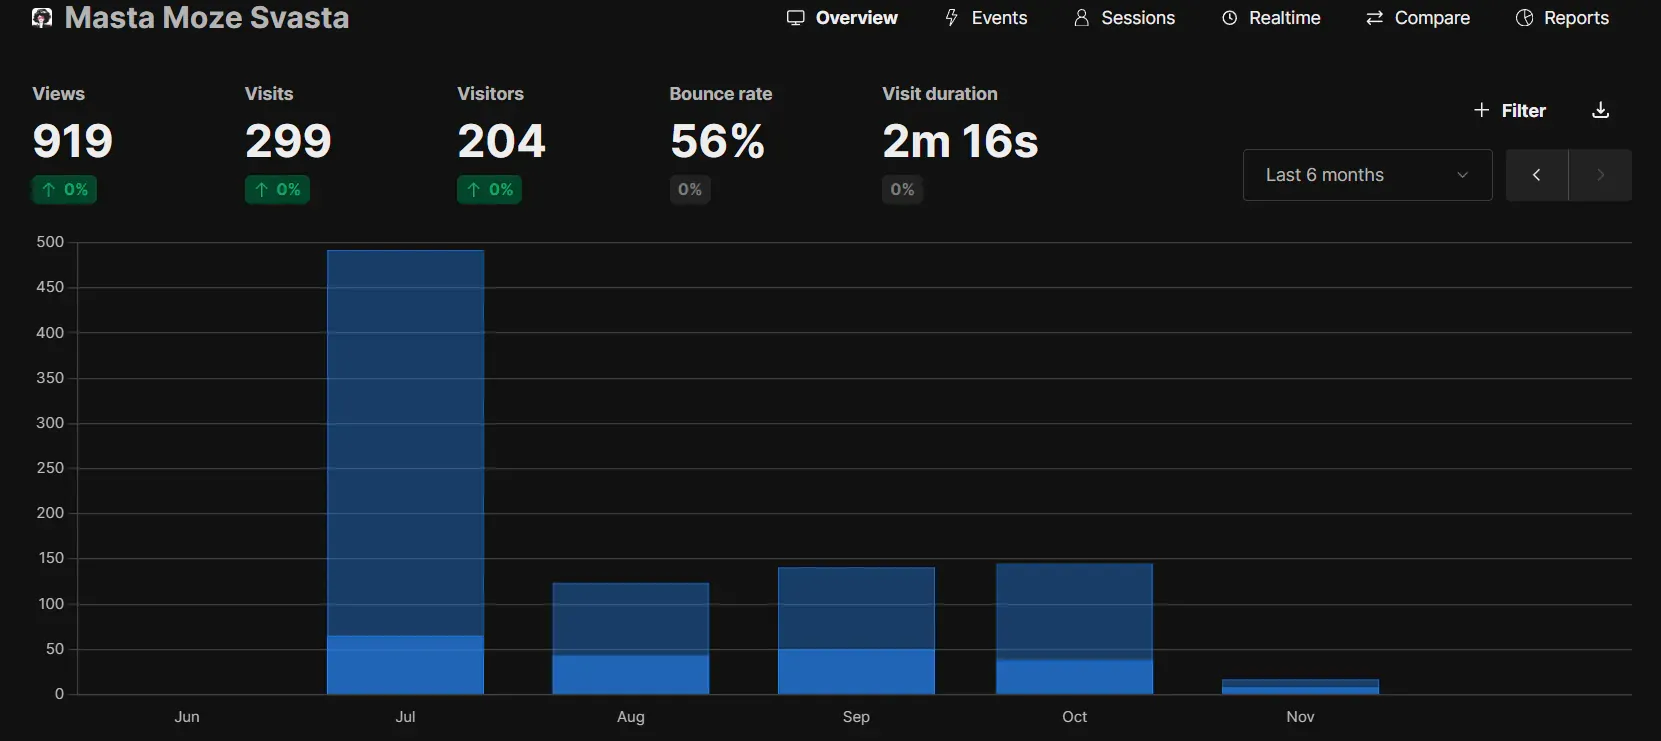Open the Last 6 months date range dropdown

click(x=1366, y=175)
